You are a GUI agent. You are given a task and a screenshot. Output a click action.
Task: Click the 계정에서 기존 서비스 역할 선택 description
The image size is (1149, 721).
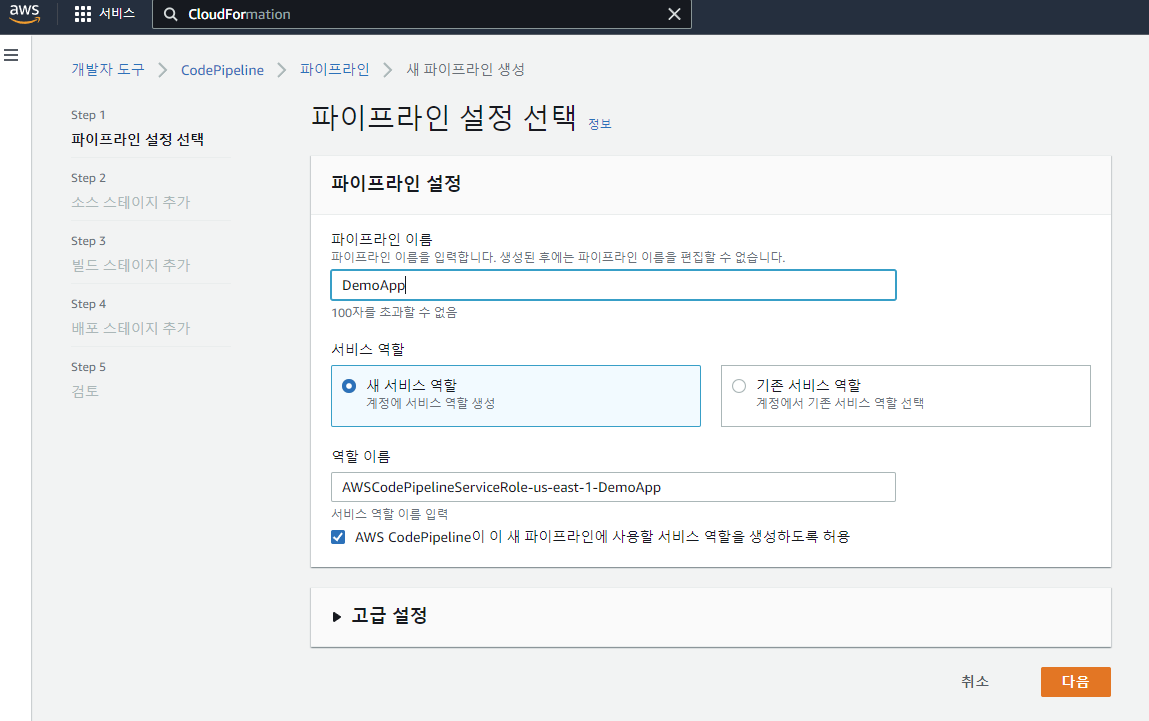pos(840,404)
